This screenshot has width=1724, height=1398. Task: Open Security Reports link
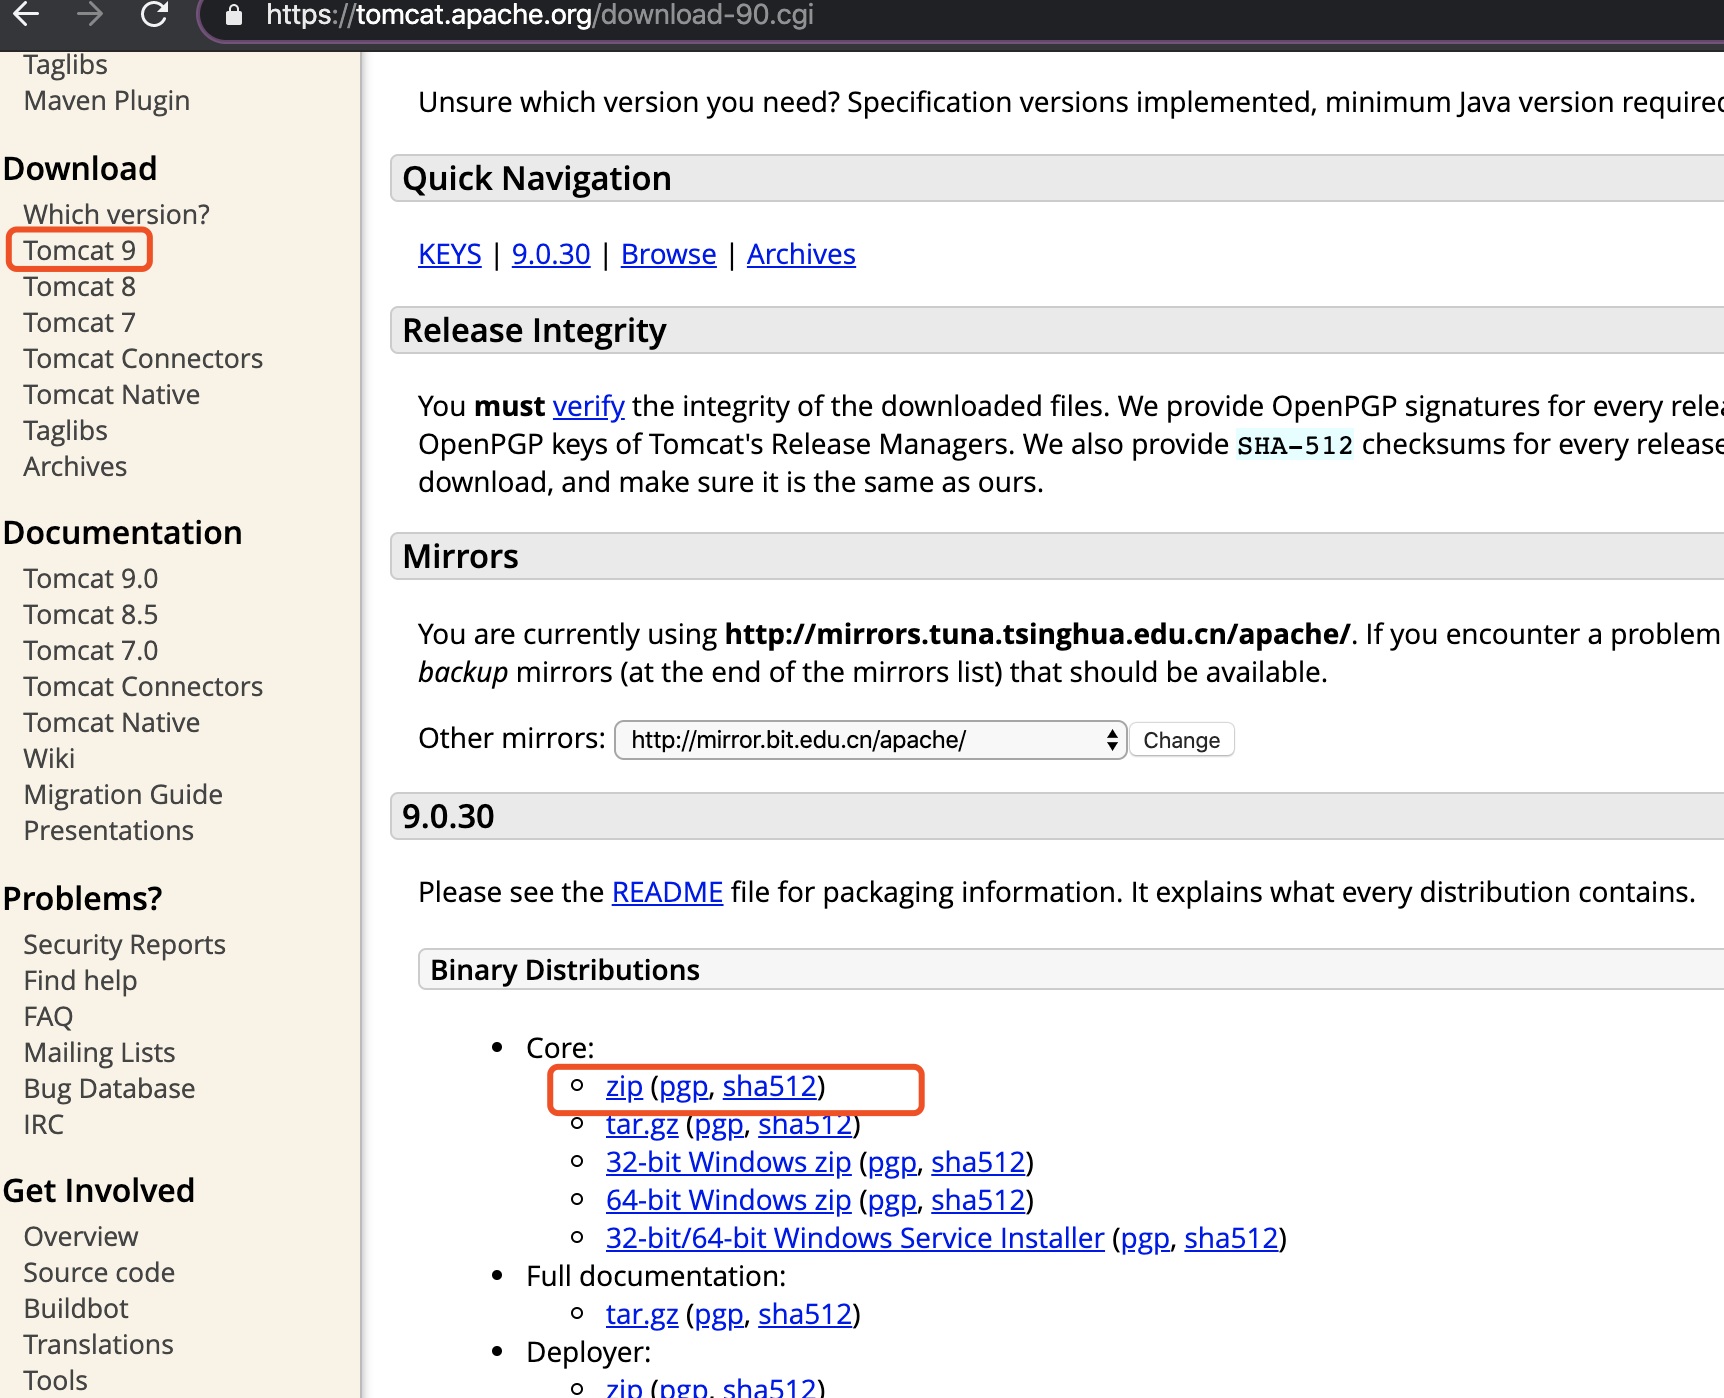coord(124,944)
